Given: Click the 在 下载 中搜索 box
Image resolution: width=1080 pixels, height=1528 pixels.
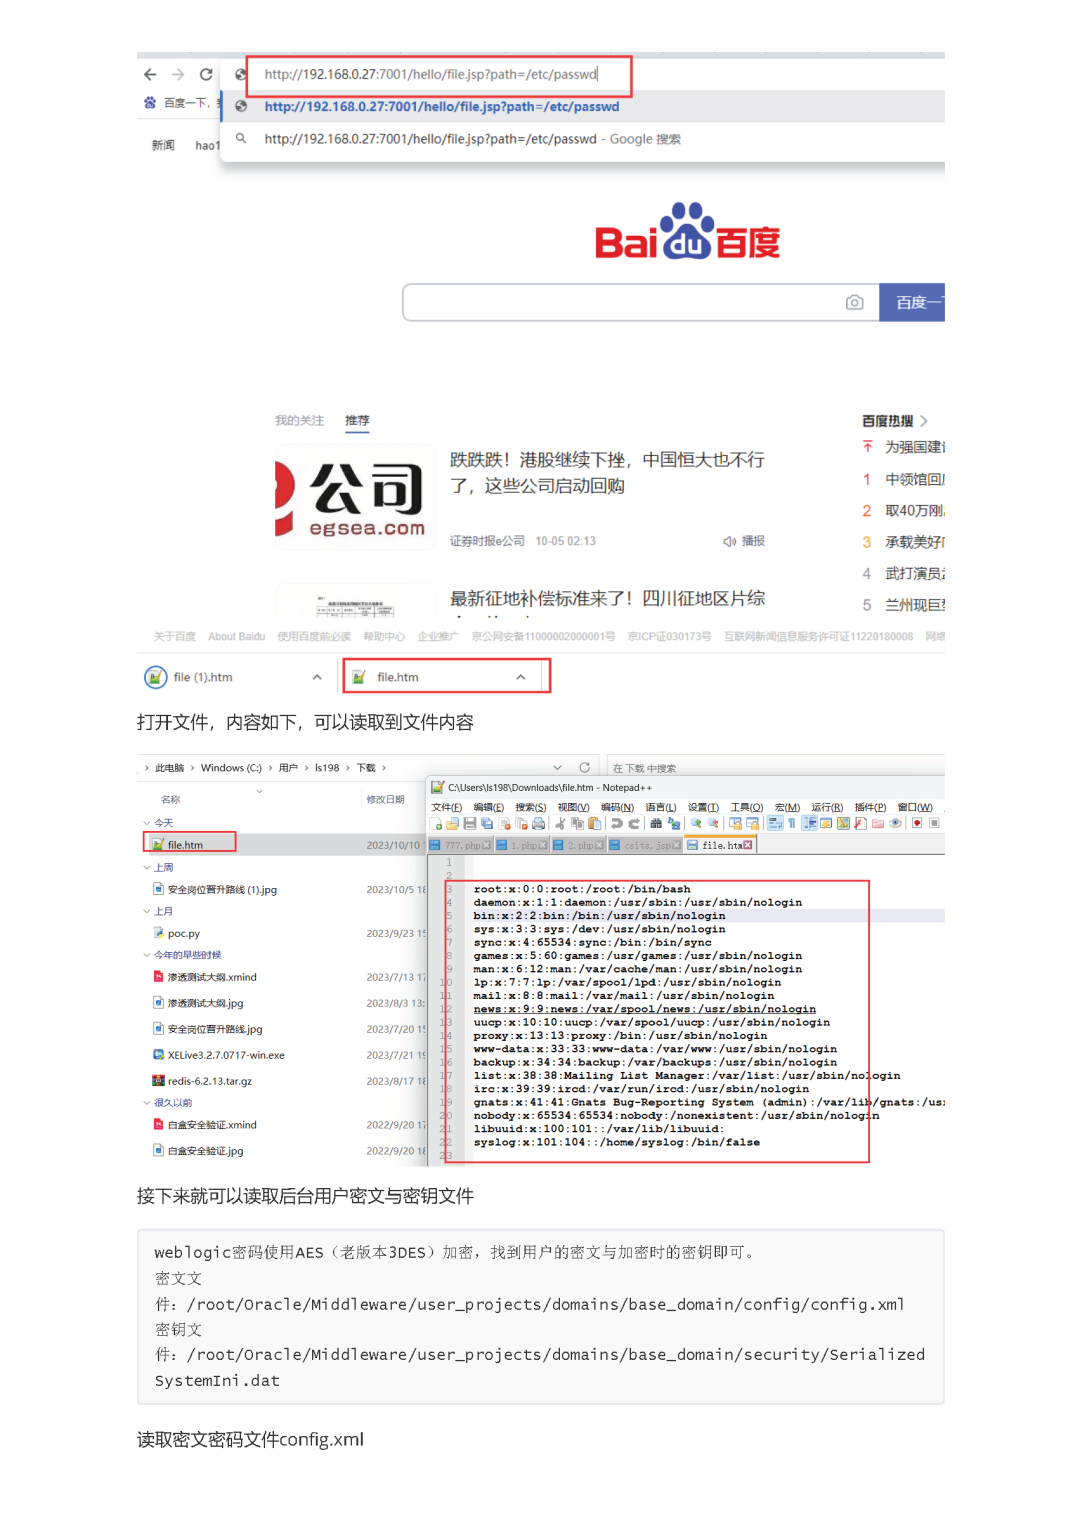Looking at the screenshot, I should click(775, 768).
